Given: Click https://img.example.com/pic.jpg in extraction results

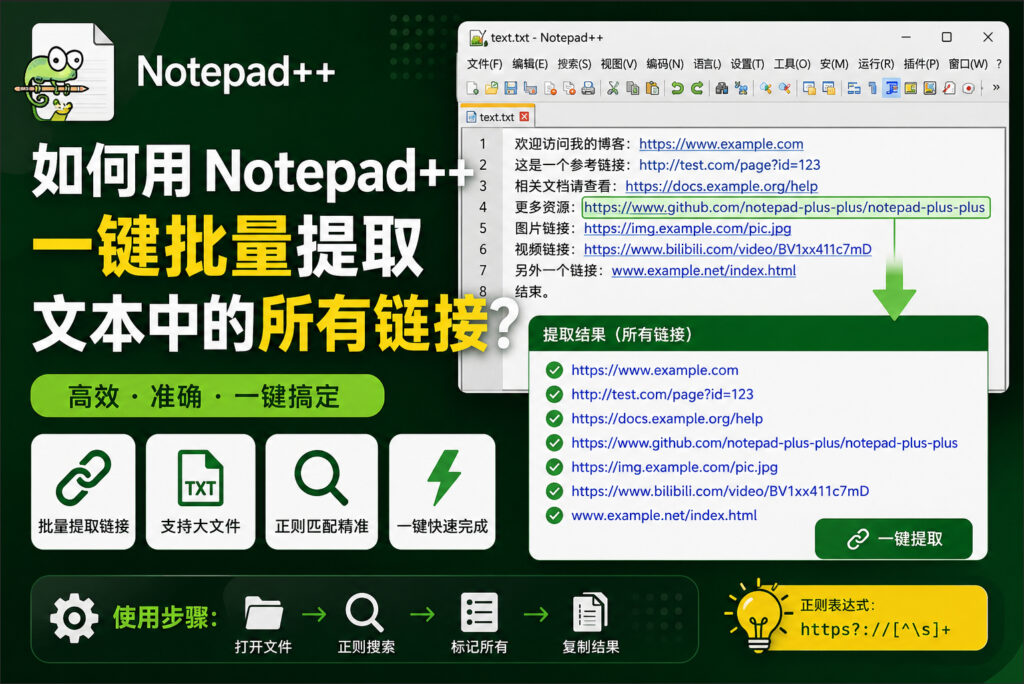Looking at the screenshot, I should (674, 466).
